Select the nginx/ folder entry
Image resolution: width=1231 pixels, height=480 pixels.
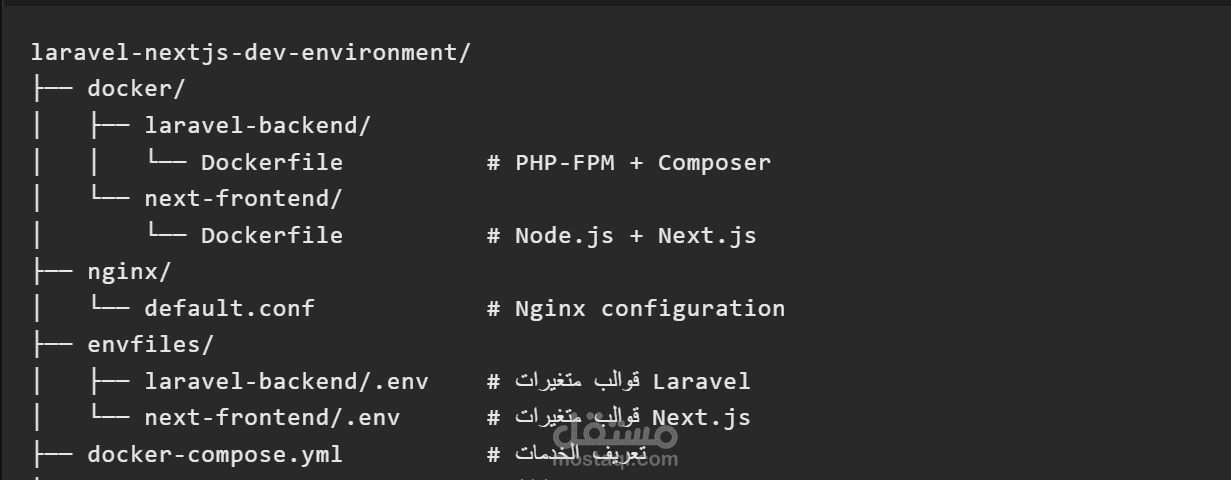point(129,271)
